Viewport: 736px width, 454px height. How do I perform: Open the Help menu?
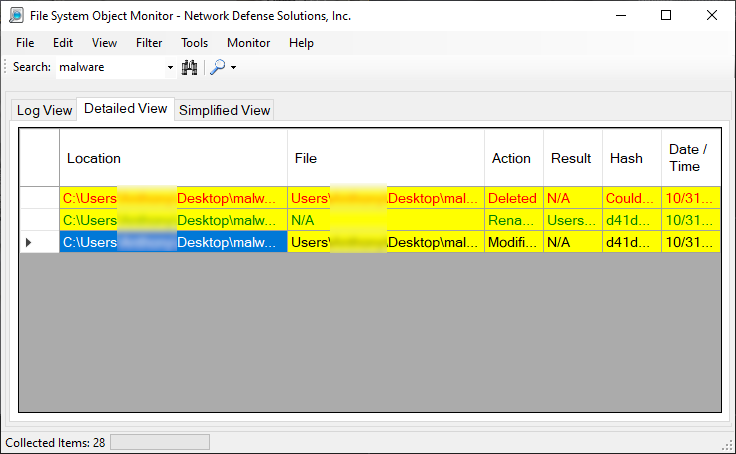[301, 43]
